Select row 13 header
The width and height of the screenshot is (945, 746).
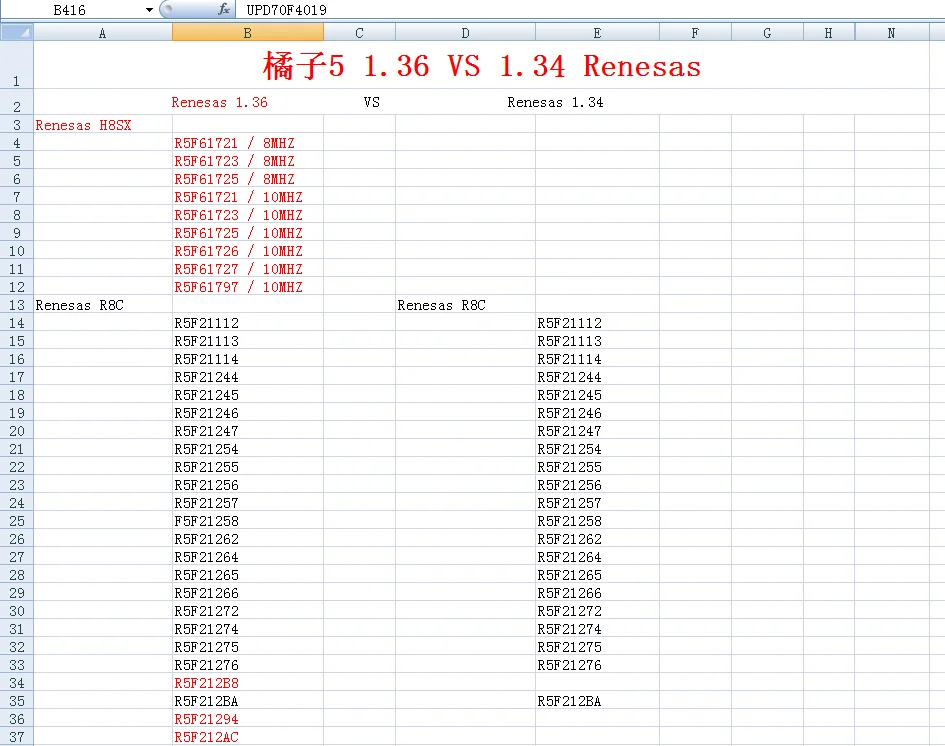click(x=17, y=305)
